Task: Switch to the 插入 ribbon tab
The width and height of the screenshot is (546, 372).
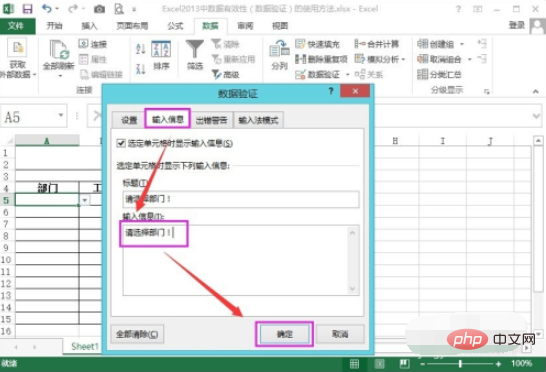Action: click(x=89, y=26)
